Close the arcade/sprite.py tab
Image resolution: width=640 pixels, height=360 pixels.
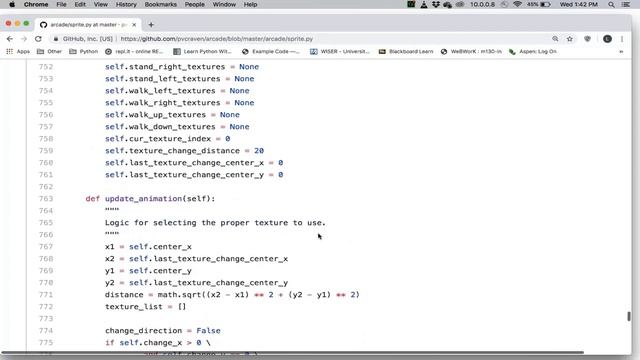pyautogui.click(x=134, y=24)
